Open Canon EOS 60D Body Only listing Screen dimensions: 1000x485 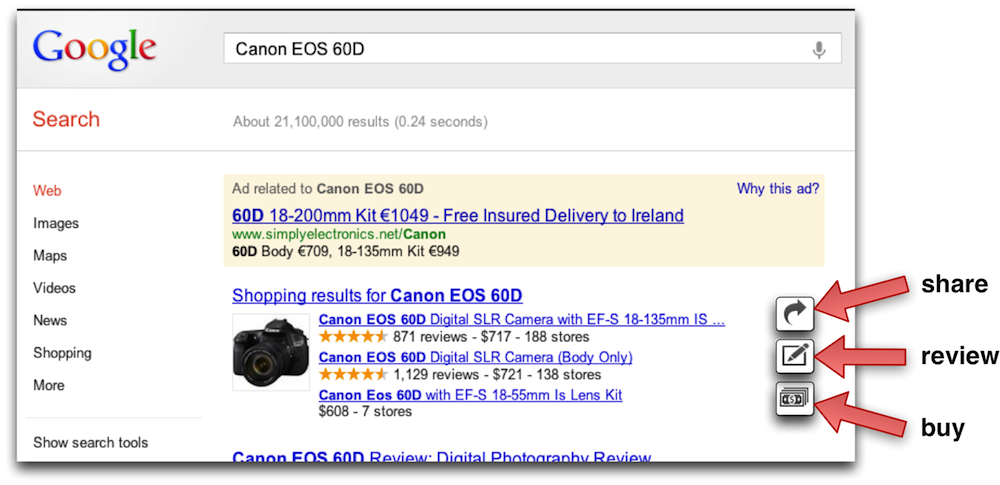tap(476, 357)
